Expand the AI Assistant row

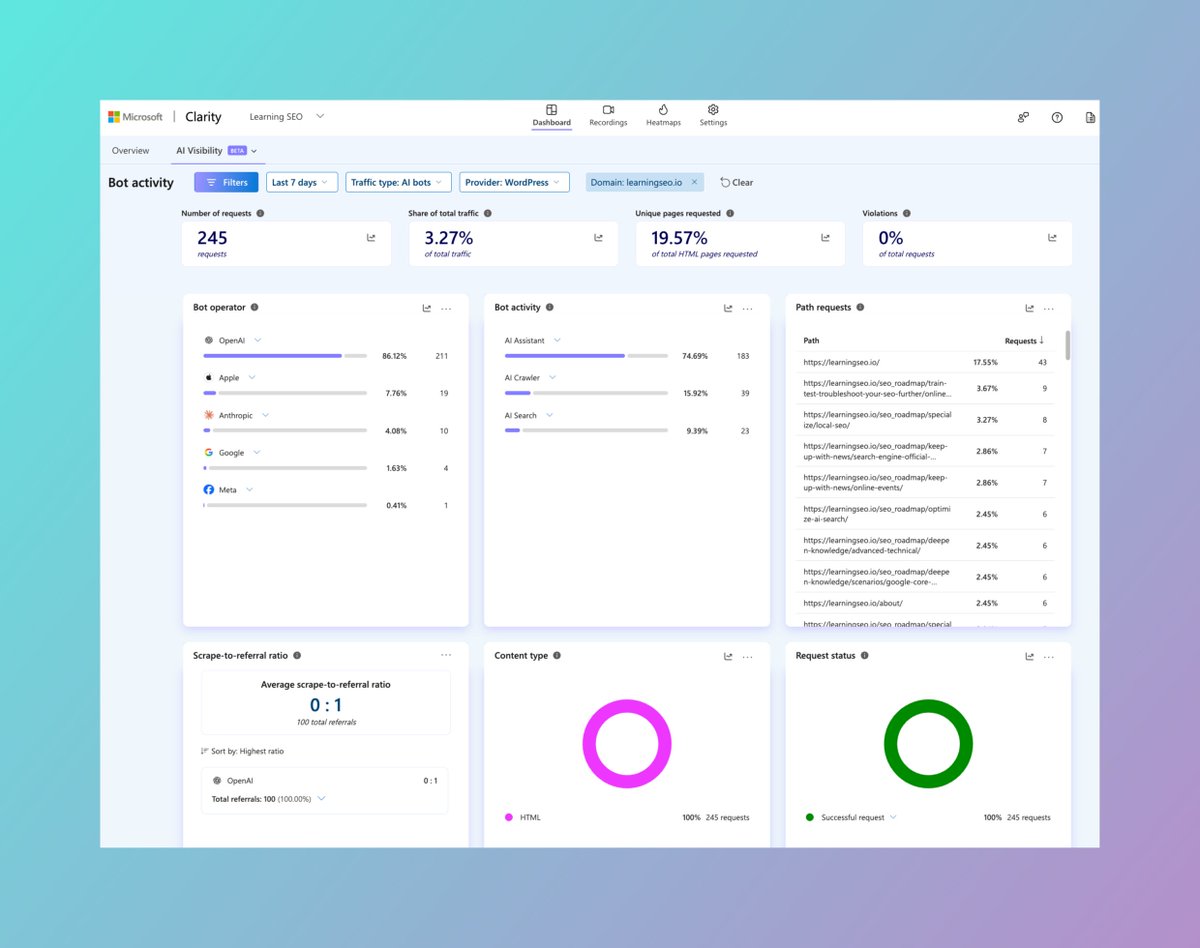tap(557, 340)
